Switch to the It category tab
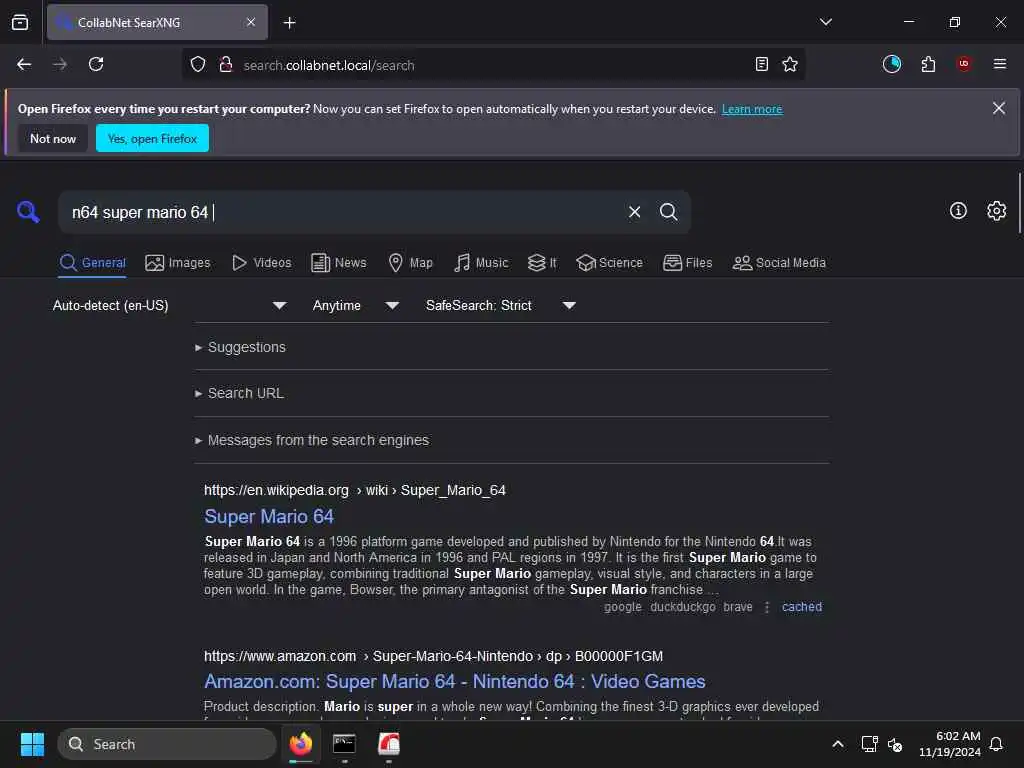The width and height of the screenshot is (1024, 768). click(x=542, y=263)
